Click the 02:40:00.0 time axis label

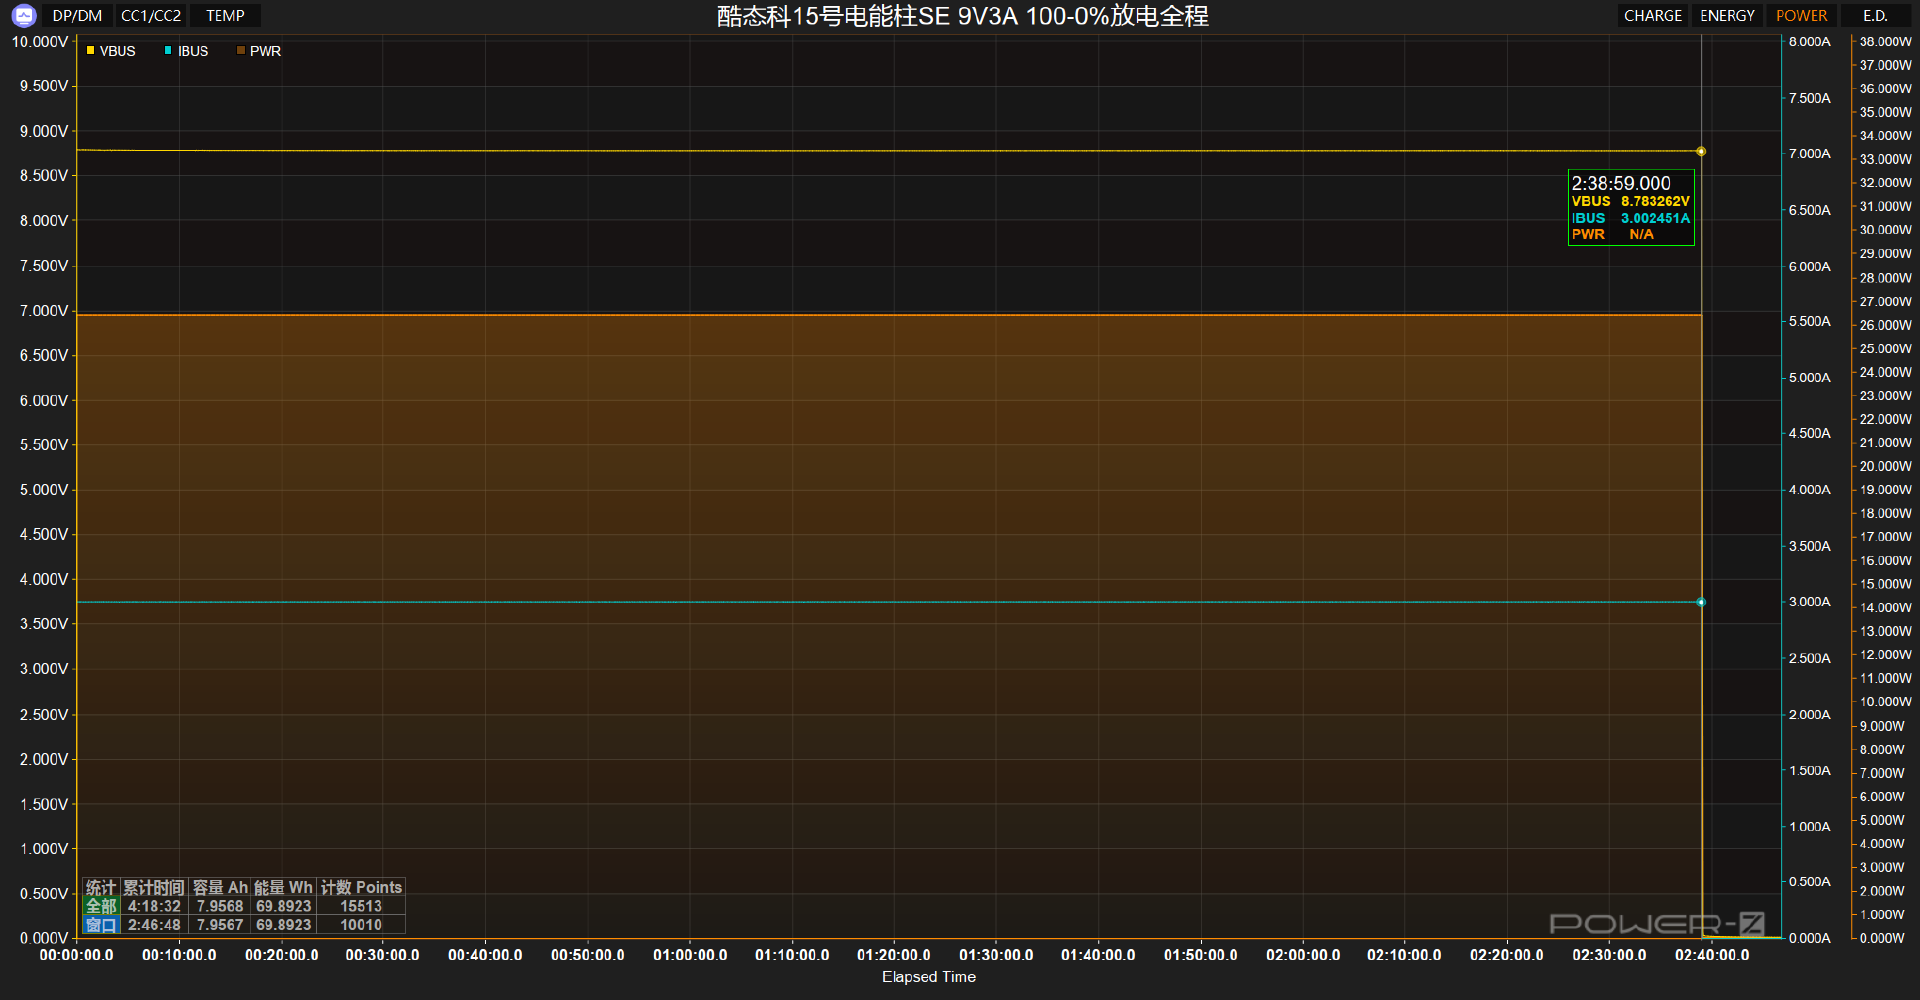pos(1712,955)
